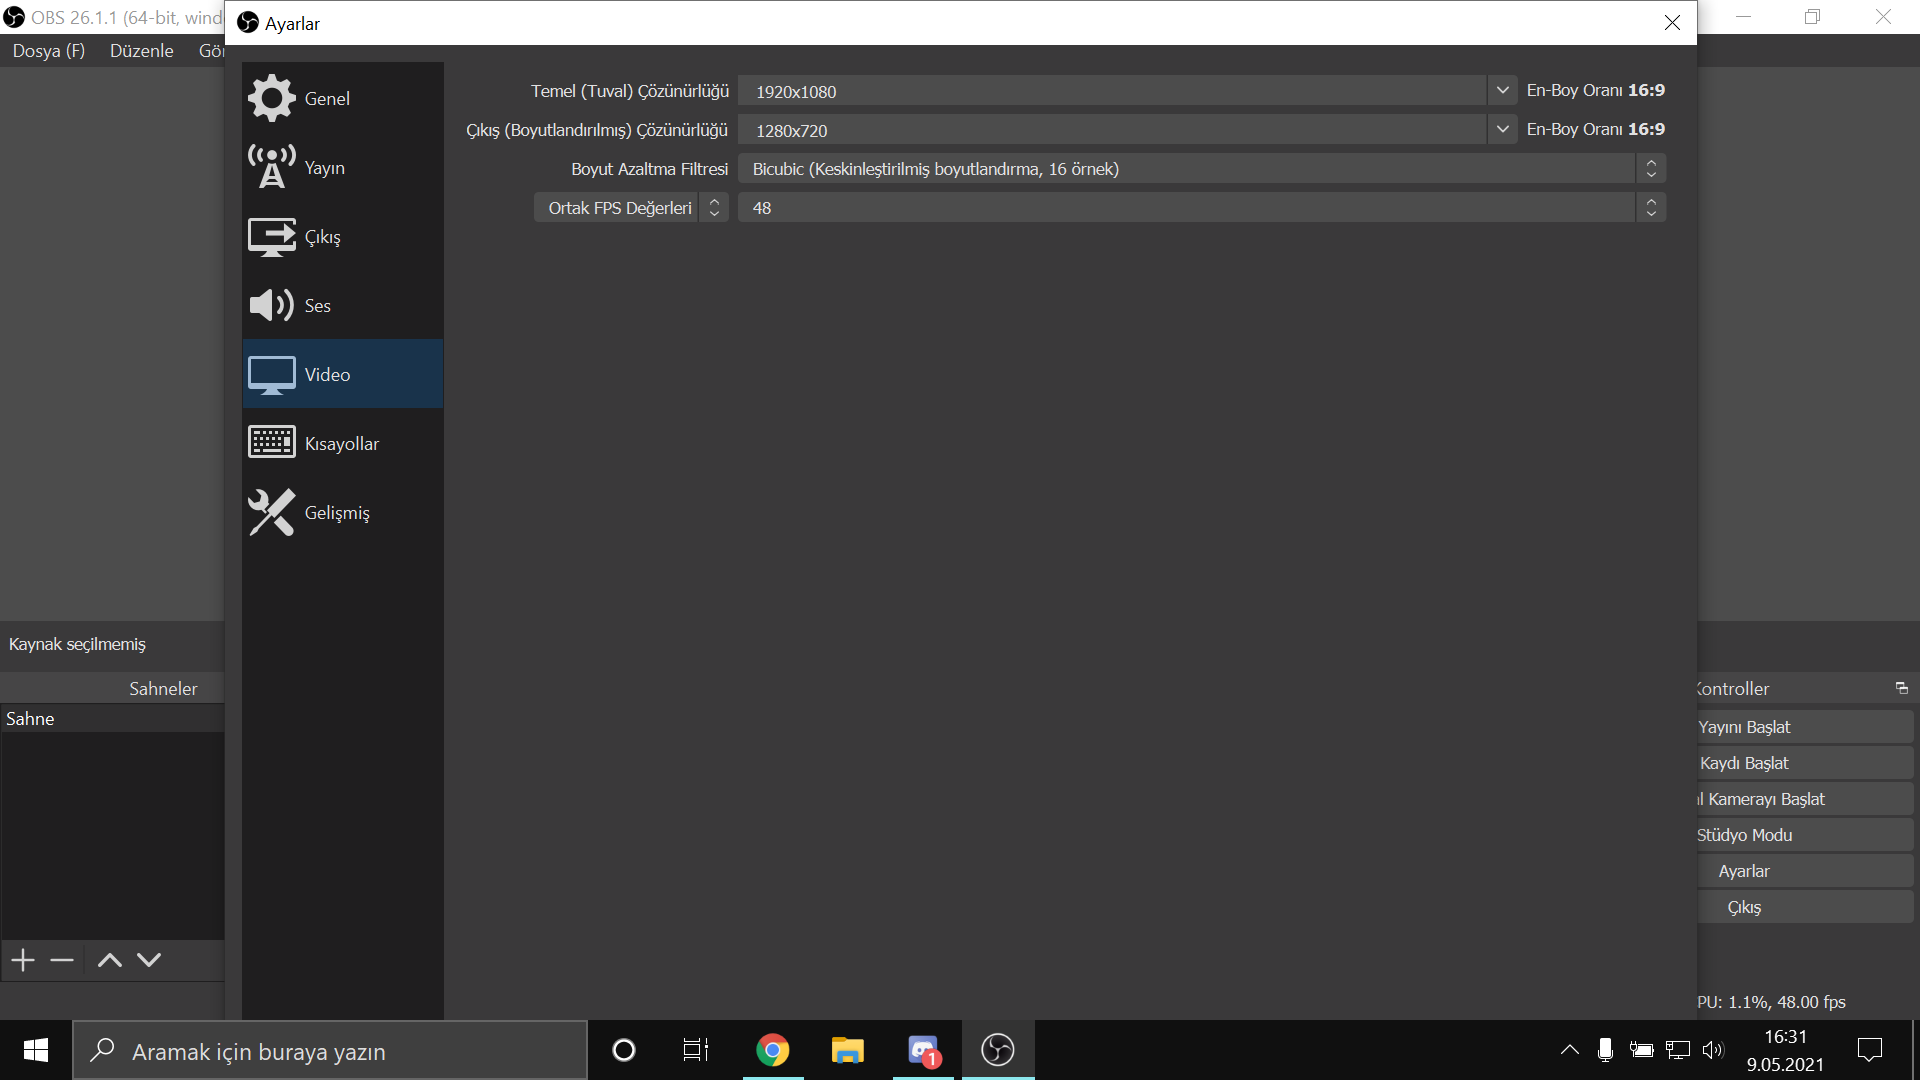Click the Ayarlar button in Kontroller
1920x1080 pixels.
coord(1806,871)
